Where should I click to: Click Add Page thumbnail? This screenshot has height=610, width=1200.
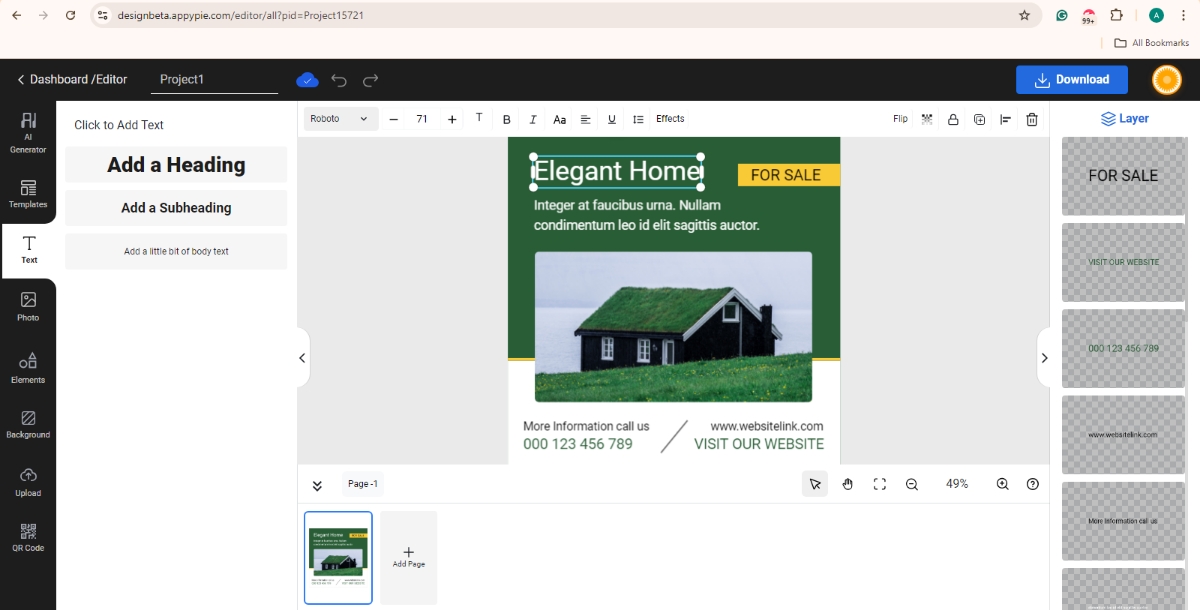pyautogui.click(x=408, y=557)
